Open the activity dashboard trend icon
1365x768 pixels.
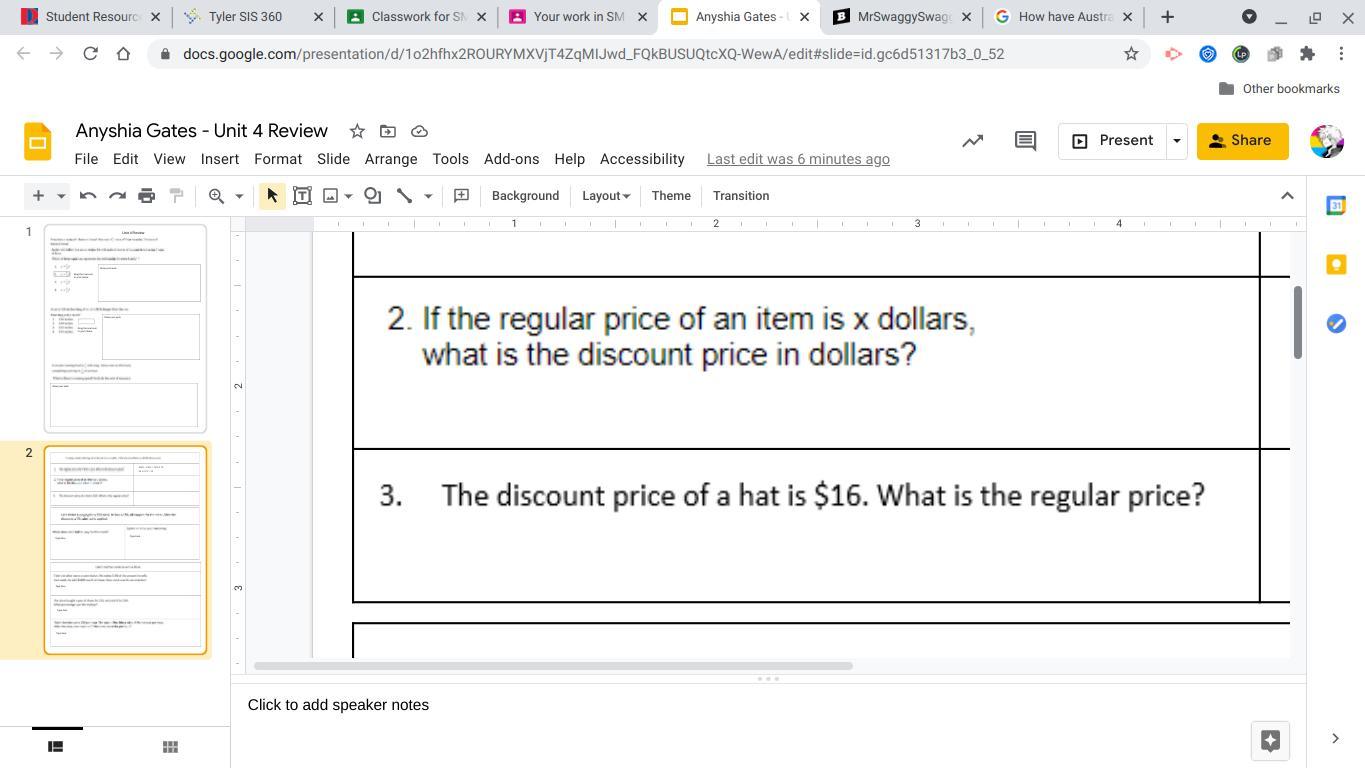[972, 141]
